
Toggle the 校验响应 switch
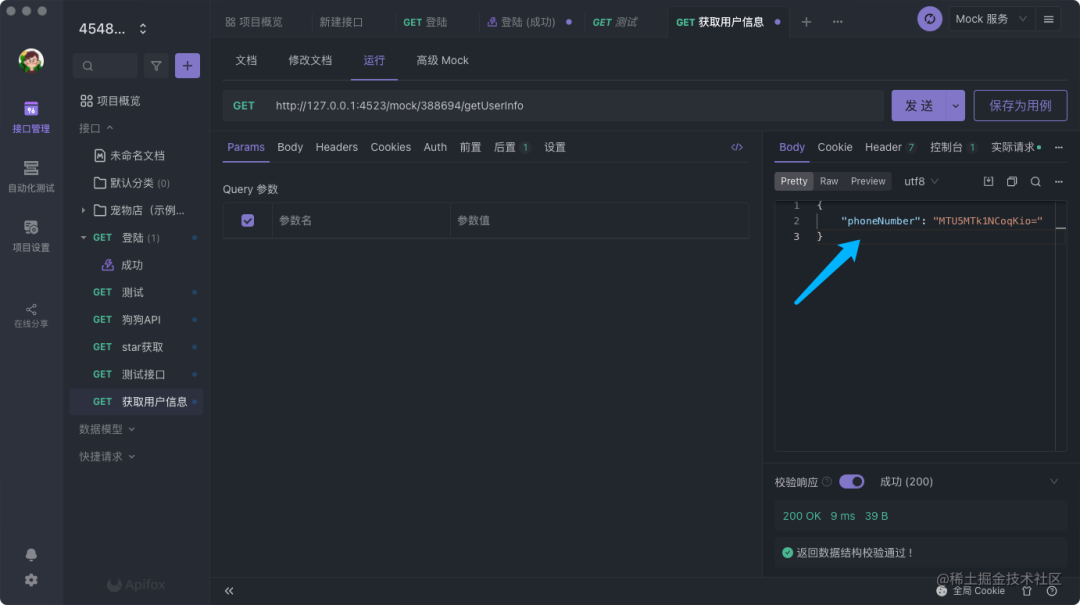[852, 482]
